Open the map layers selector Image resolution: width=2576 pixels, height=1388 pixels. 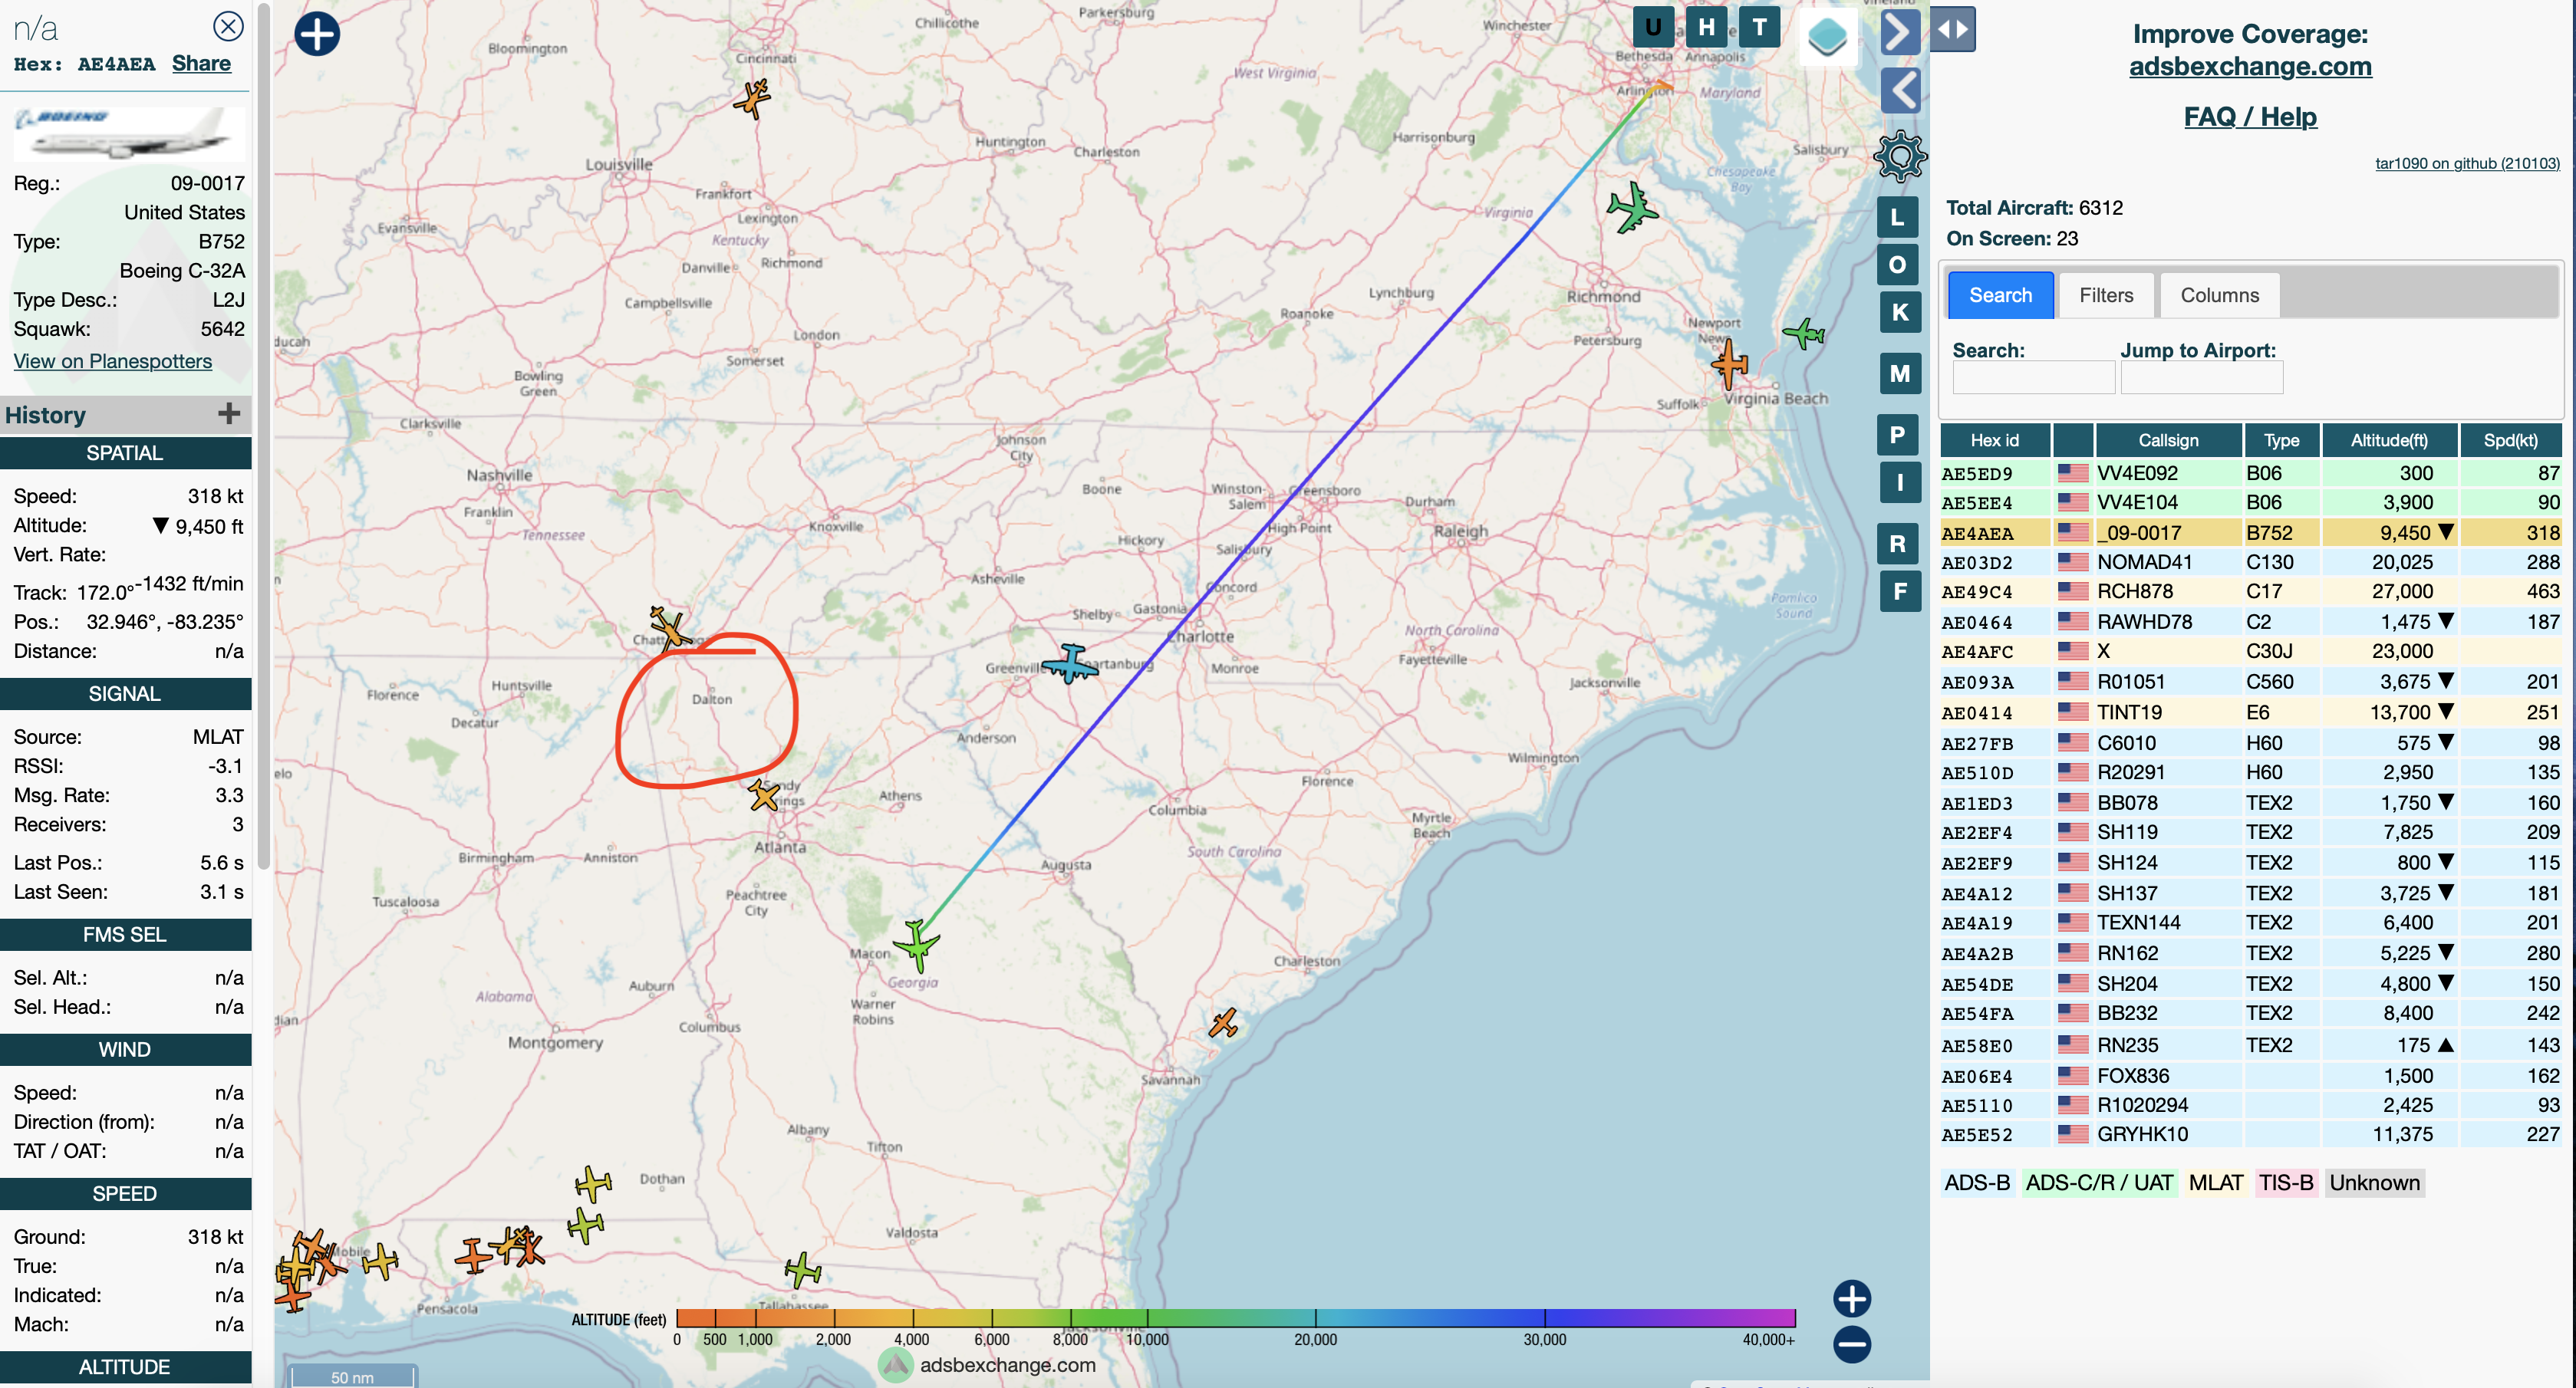tap(1827, 36)
